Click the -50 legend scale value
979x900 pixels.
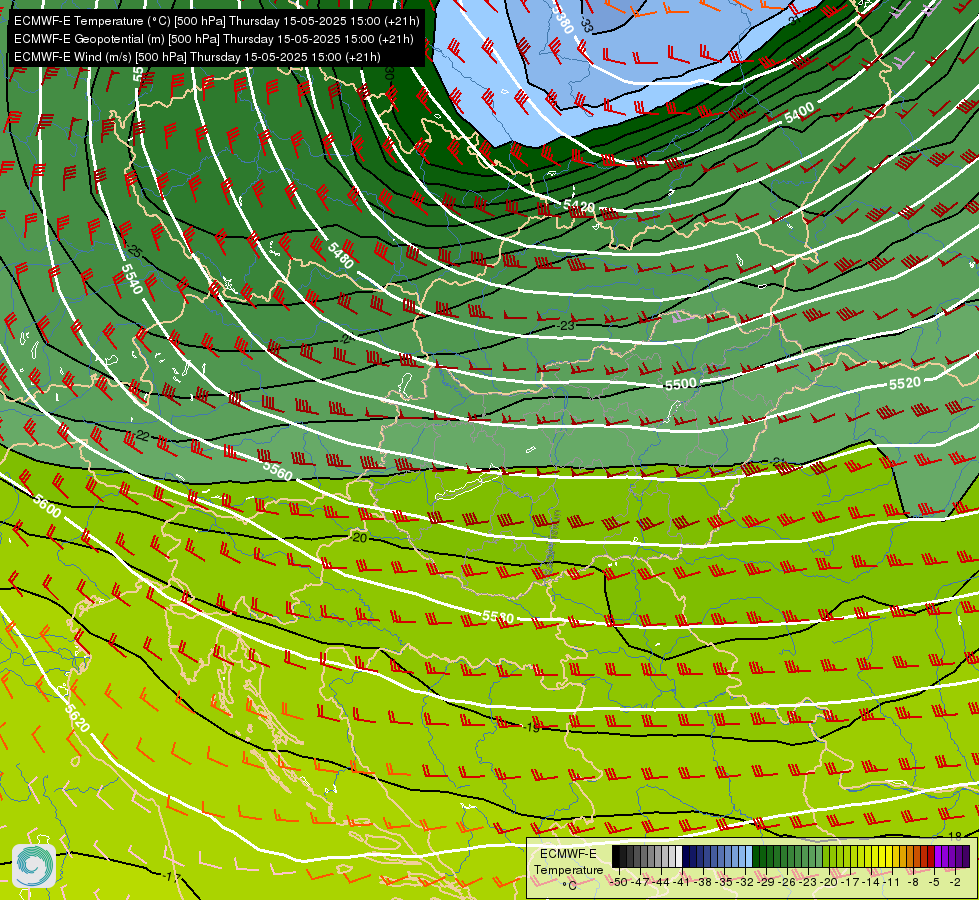(x=619, y=882)
